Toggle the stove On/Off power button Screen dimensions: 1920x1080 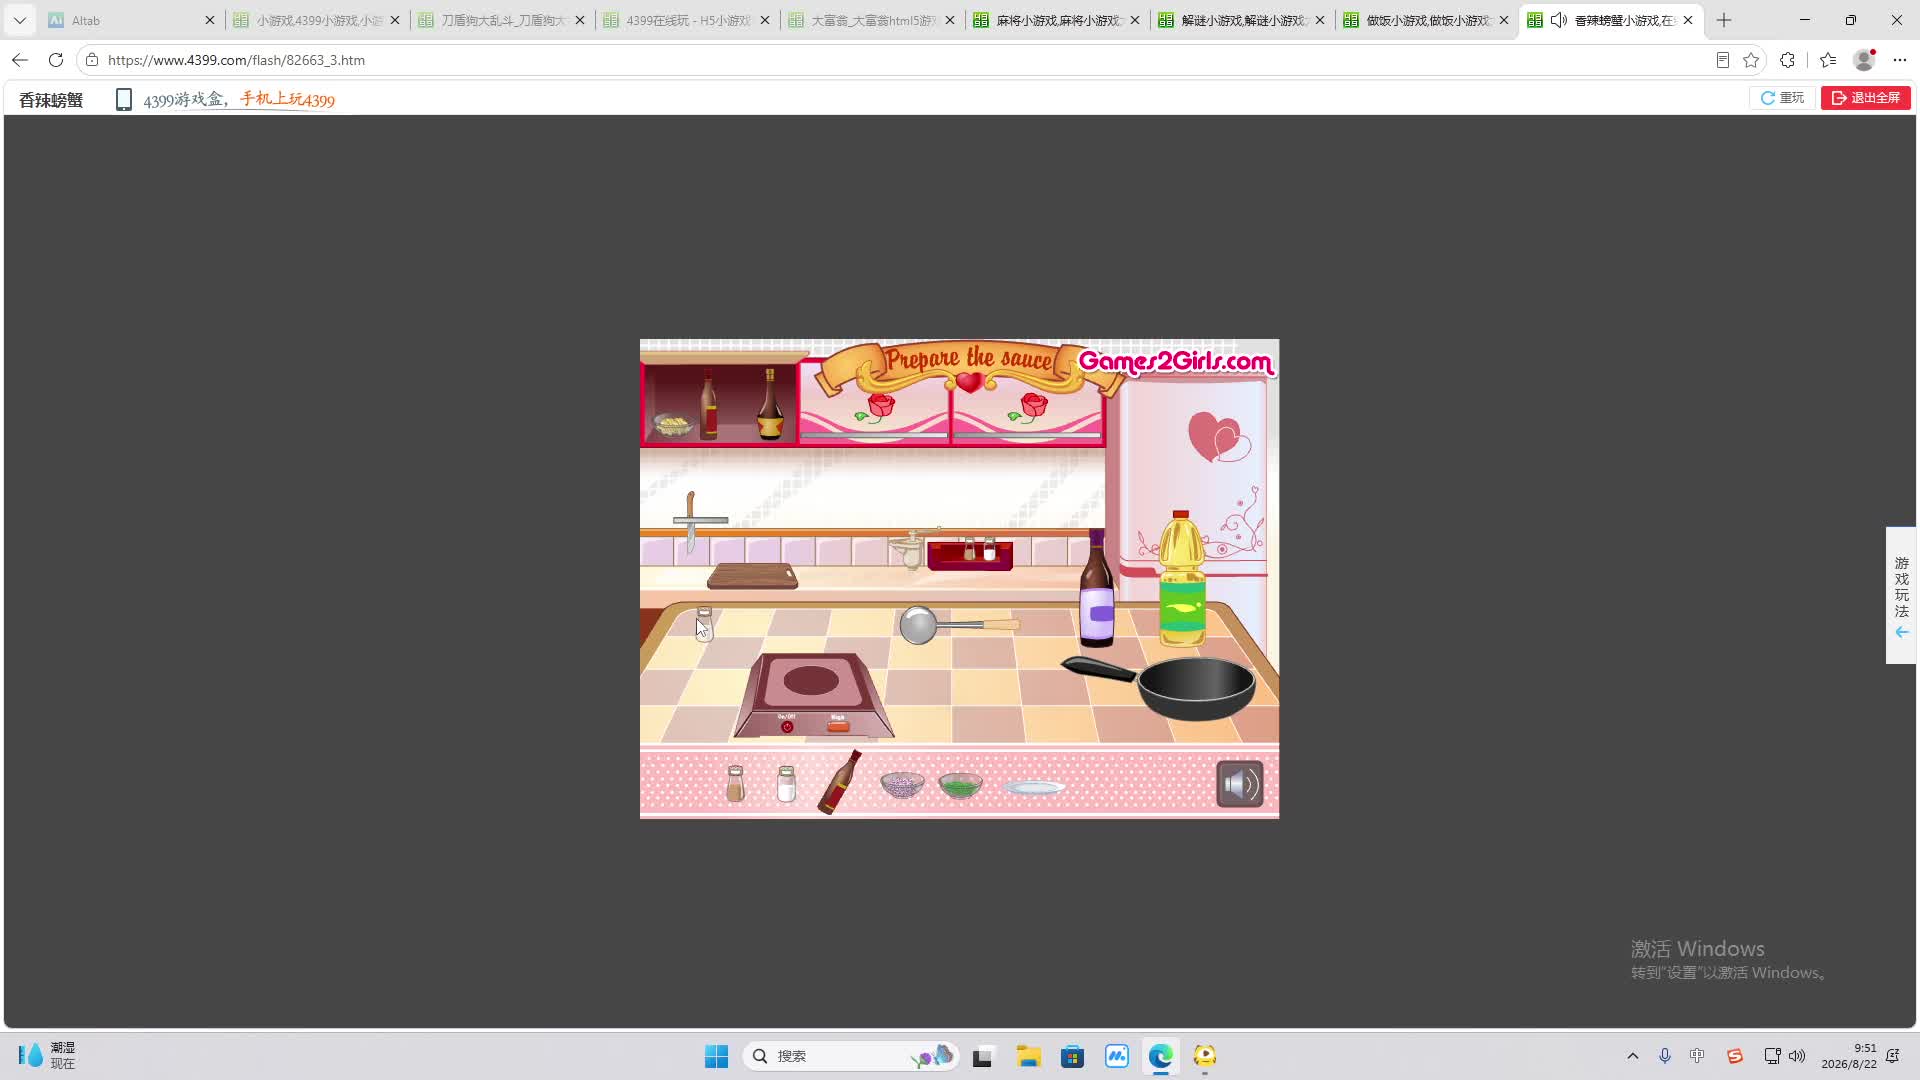(x=787, y=726)
